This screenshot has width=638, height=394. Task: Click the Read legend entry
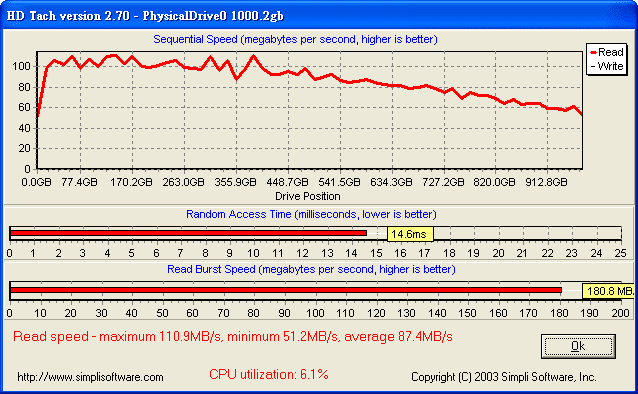(x=607, y=52)
